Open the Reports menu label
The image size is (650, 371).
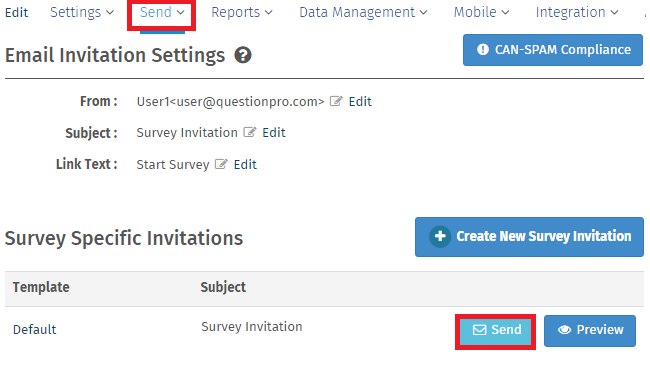pos(235,12)
